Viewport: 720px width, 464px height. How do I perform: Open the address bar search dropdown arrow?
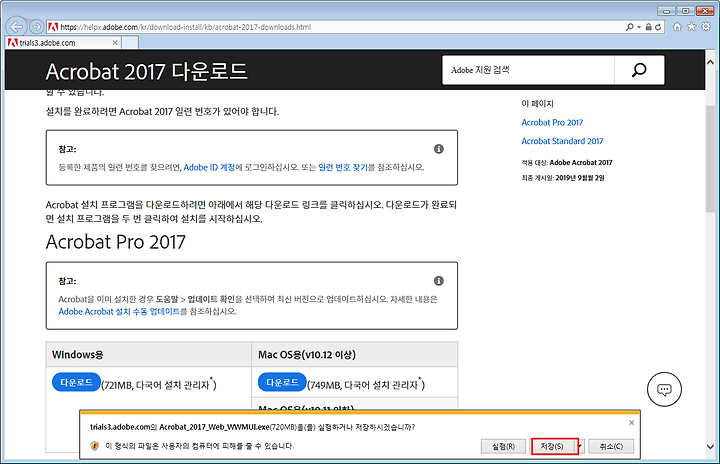pos(639,28)
